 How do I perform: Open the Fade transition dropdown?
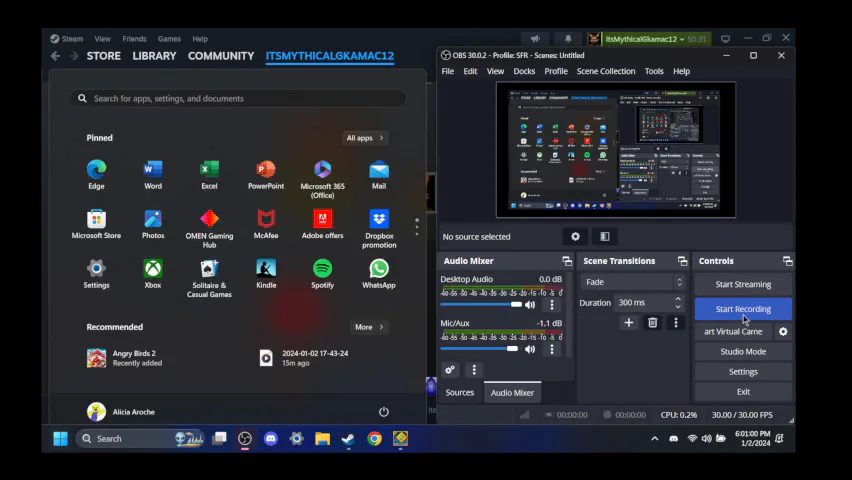(632, 282)
